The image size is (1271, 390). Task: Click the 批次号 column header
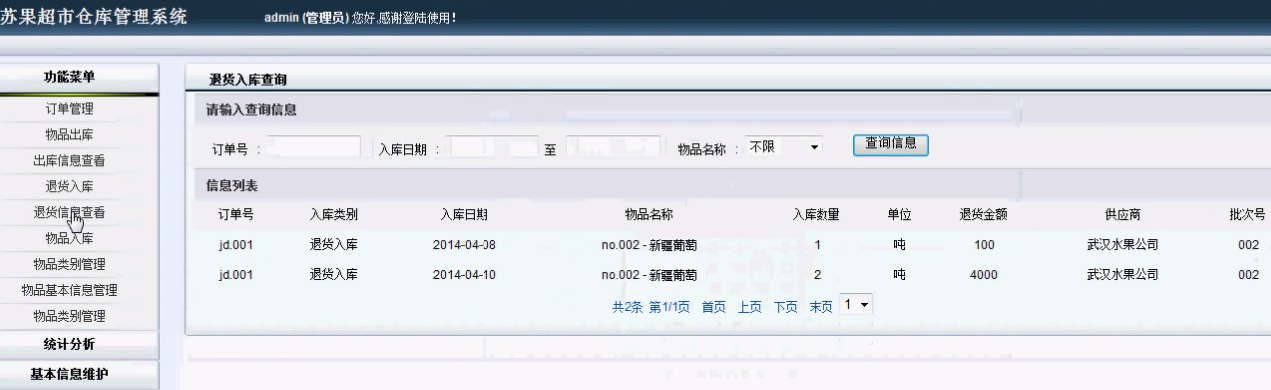(1247, 215)
